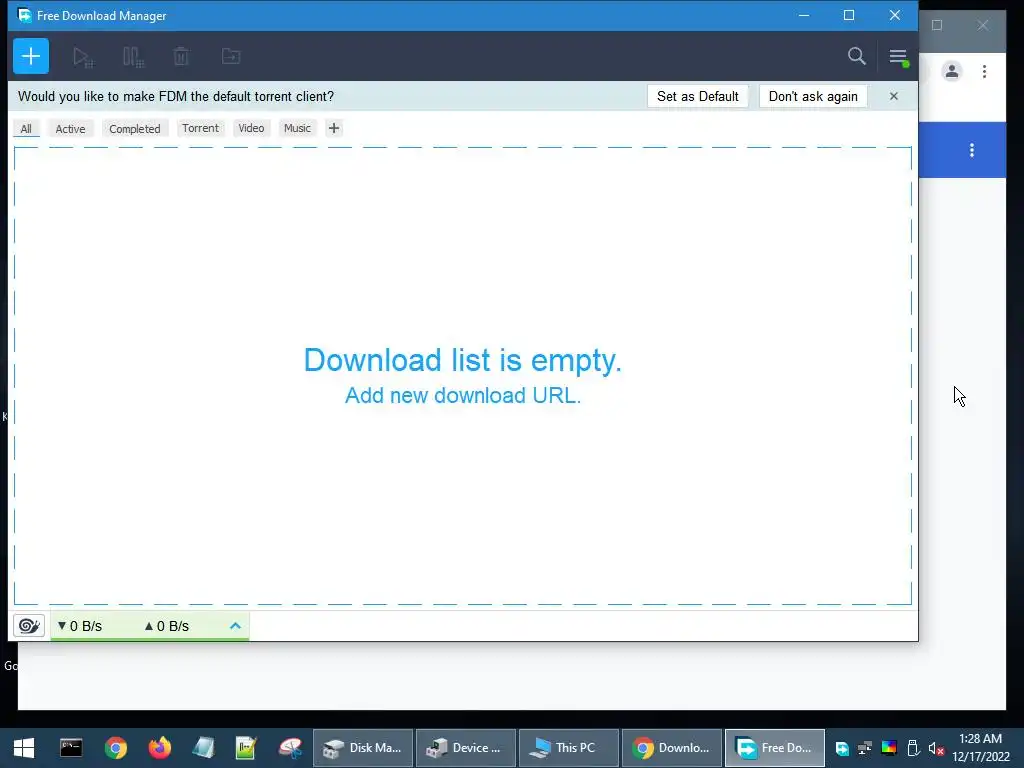Open the muted volume tray icon

936,748
